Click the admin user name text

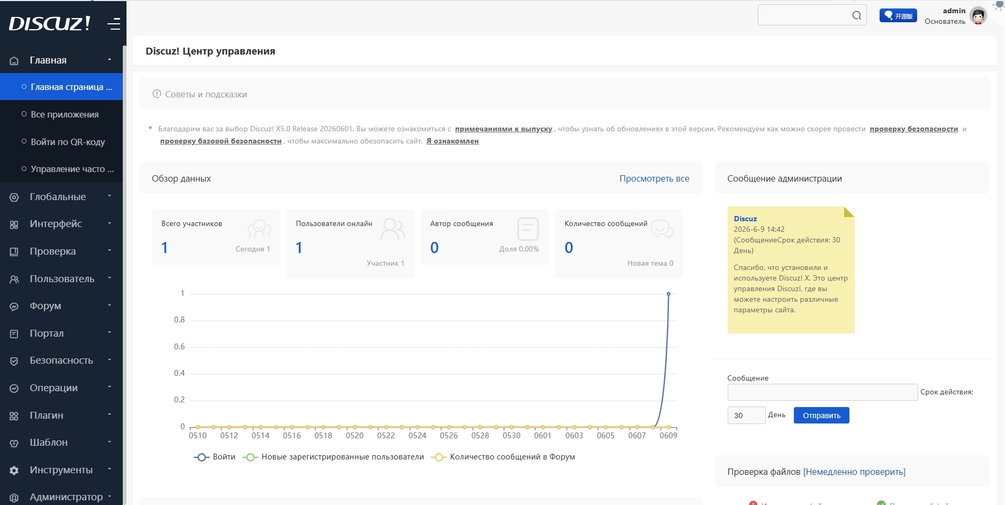pos(954,10)
